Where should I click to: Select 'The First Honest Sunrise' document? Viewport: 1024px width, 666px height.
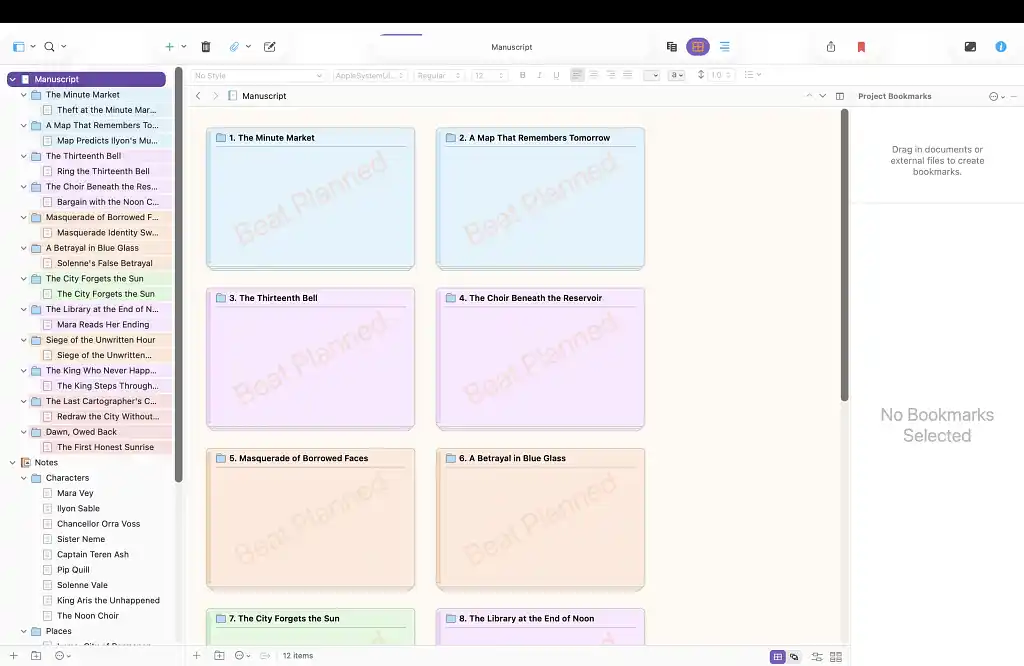[x=105, y=447]
